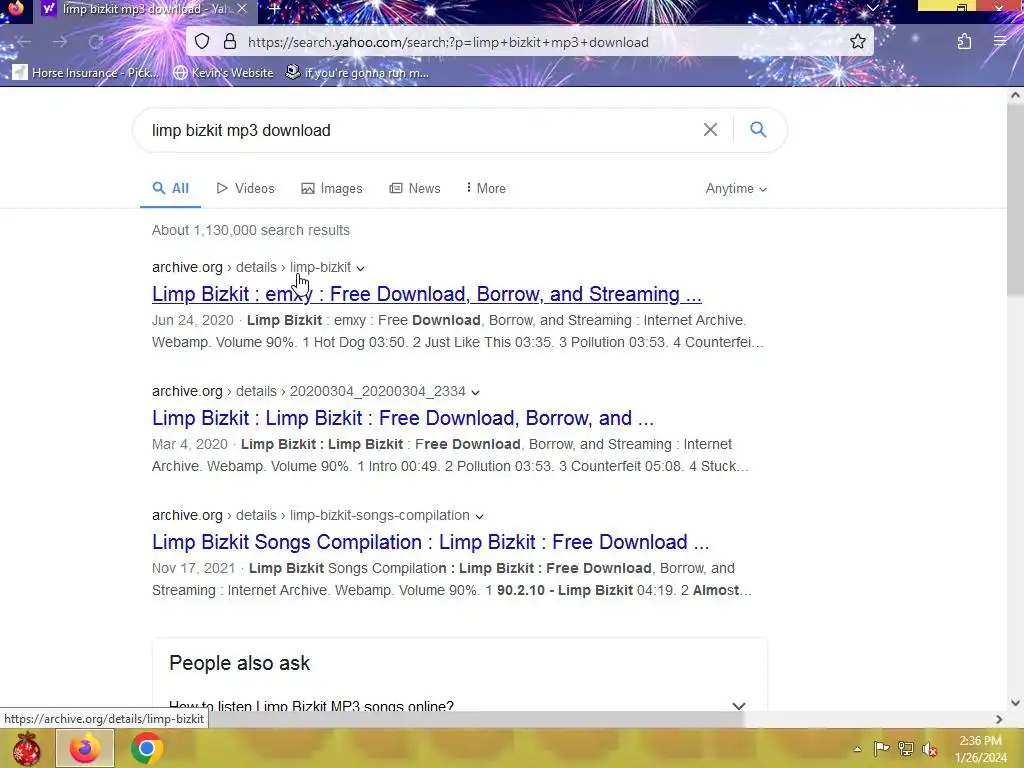This screenshot has height=768, width=1024.
Task: Open the Anytime time filter dropdown
Action: (736, 188)
